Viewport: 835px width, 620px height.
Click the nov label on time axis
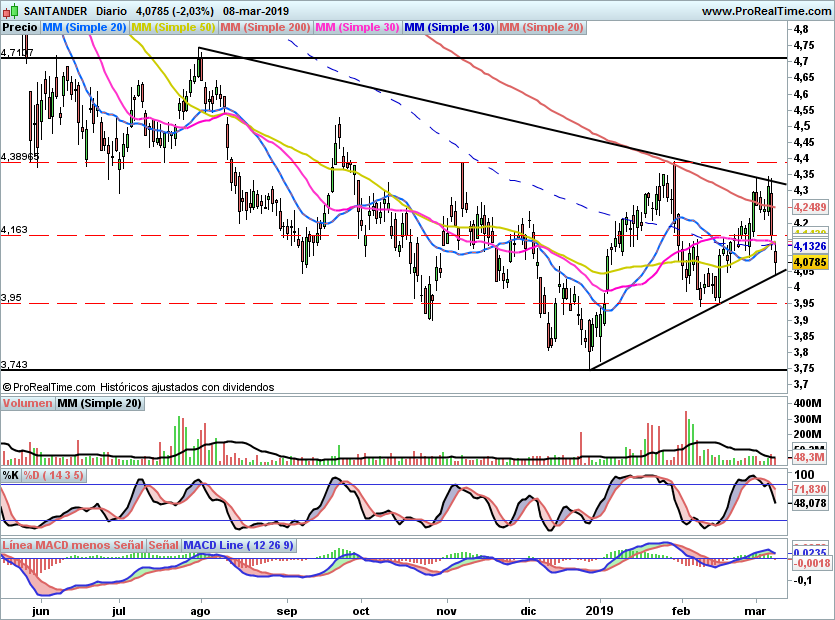click(x=446, y=611)
